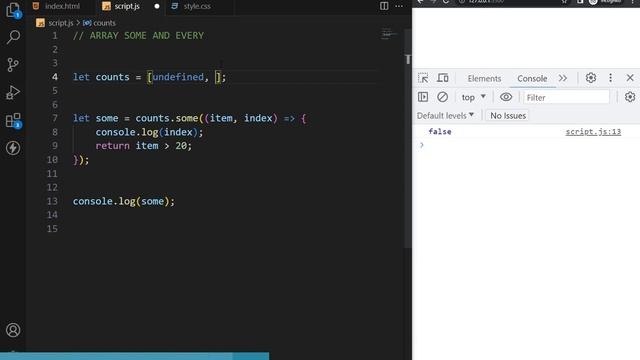The width and height of the screenshot is (640, 360).
Task: Click the editor minimap
Action: (389, 34)
